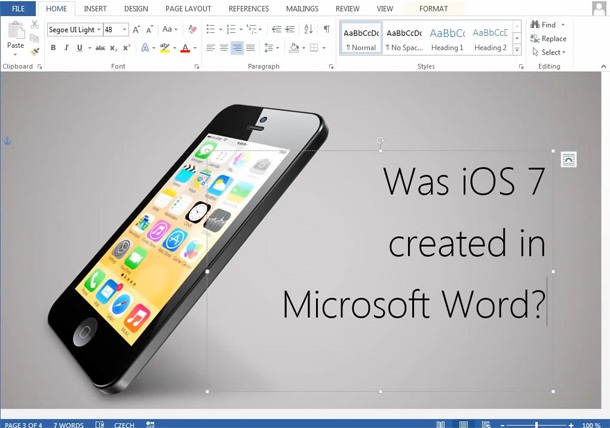Viewport: 610px width, 428px height.
Task: Cut selection with scissors icon
Action: click(35, 25)
